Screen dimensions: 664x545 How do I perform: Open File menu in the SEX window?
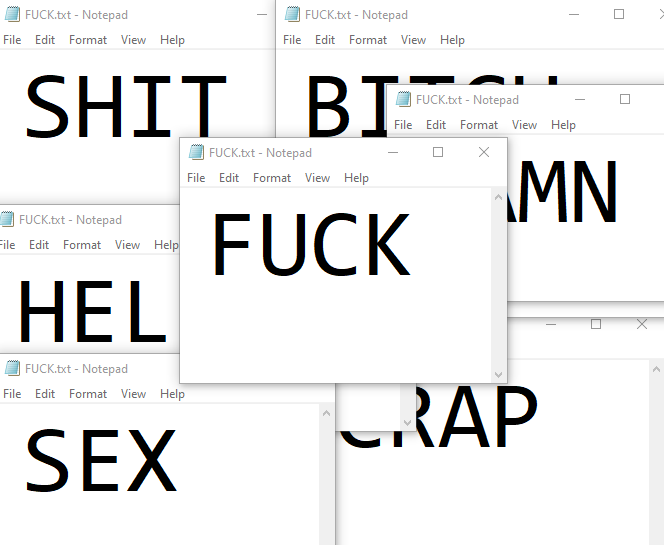12,394
